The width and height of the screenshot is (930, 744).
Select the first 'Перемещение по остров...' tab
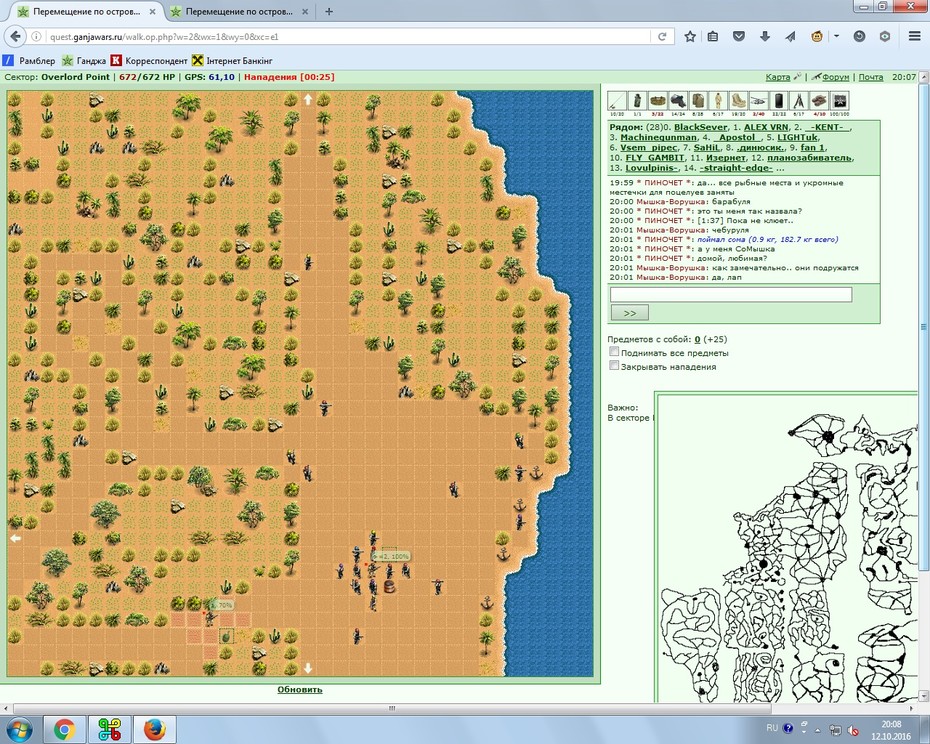[87, 11]
